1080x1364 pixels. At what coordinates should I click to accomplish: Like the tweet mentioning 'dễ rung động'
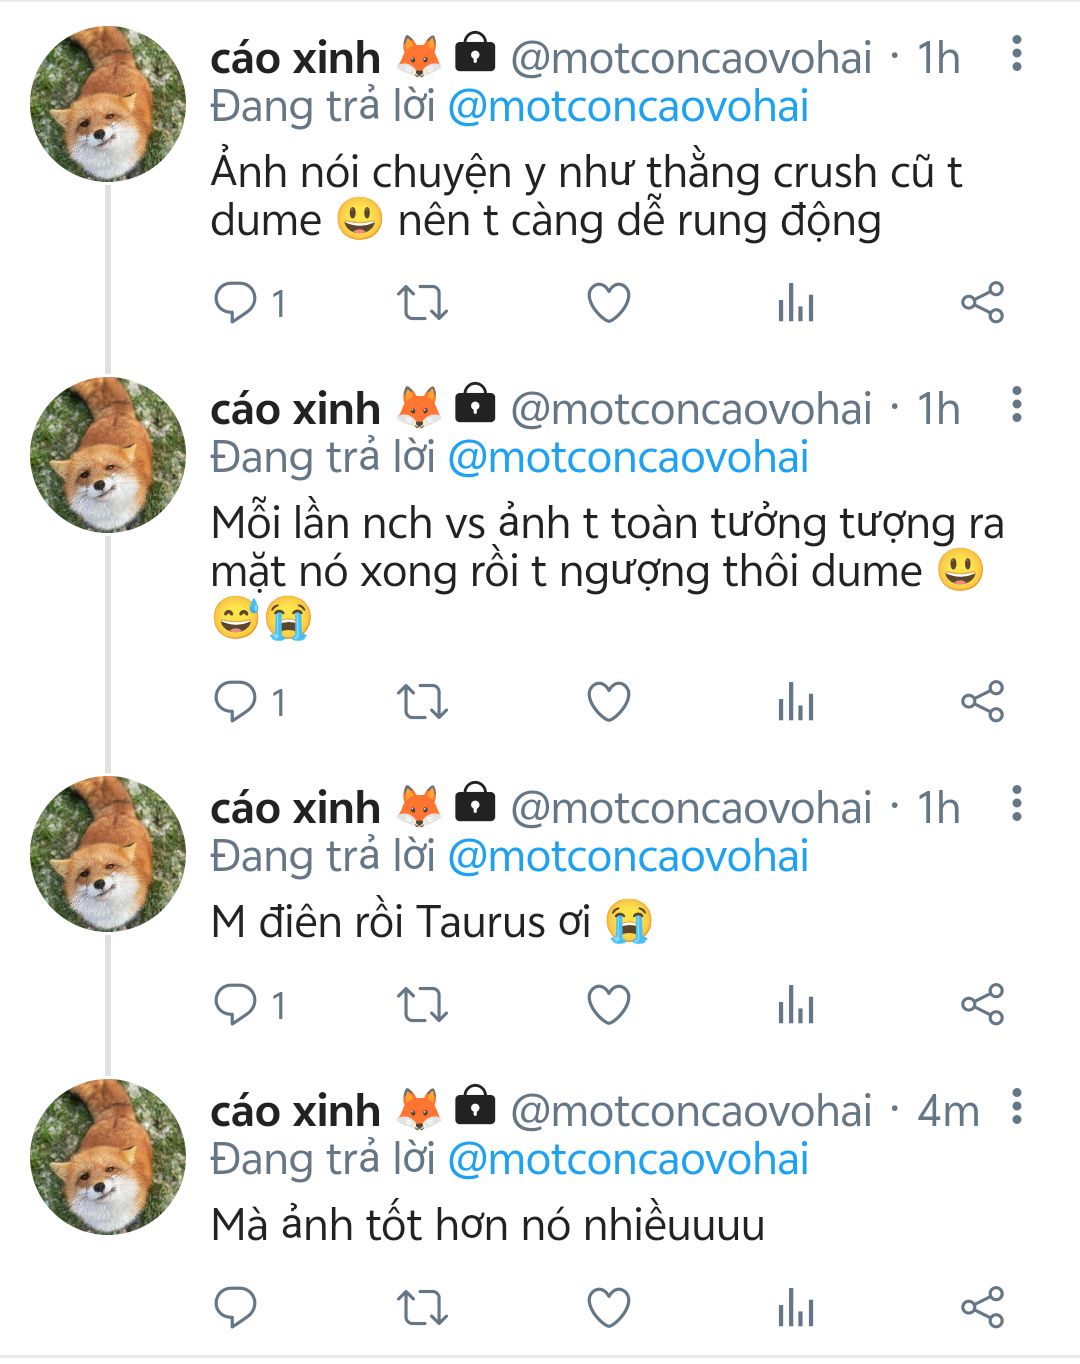pyautogui.click(x=608, y=302)
